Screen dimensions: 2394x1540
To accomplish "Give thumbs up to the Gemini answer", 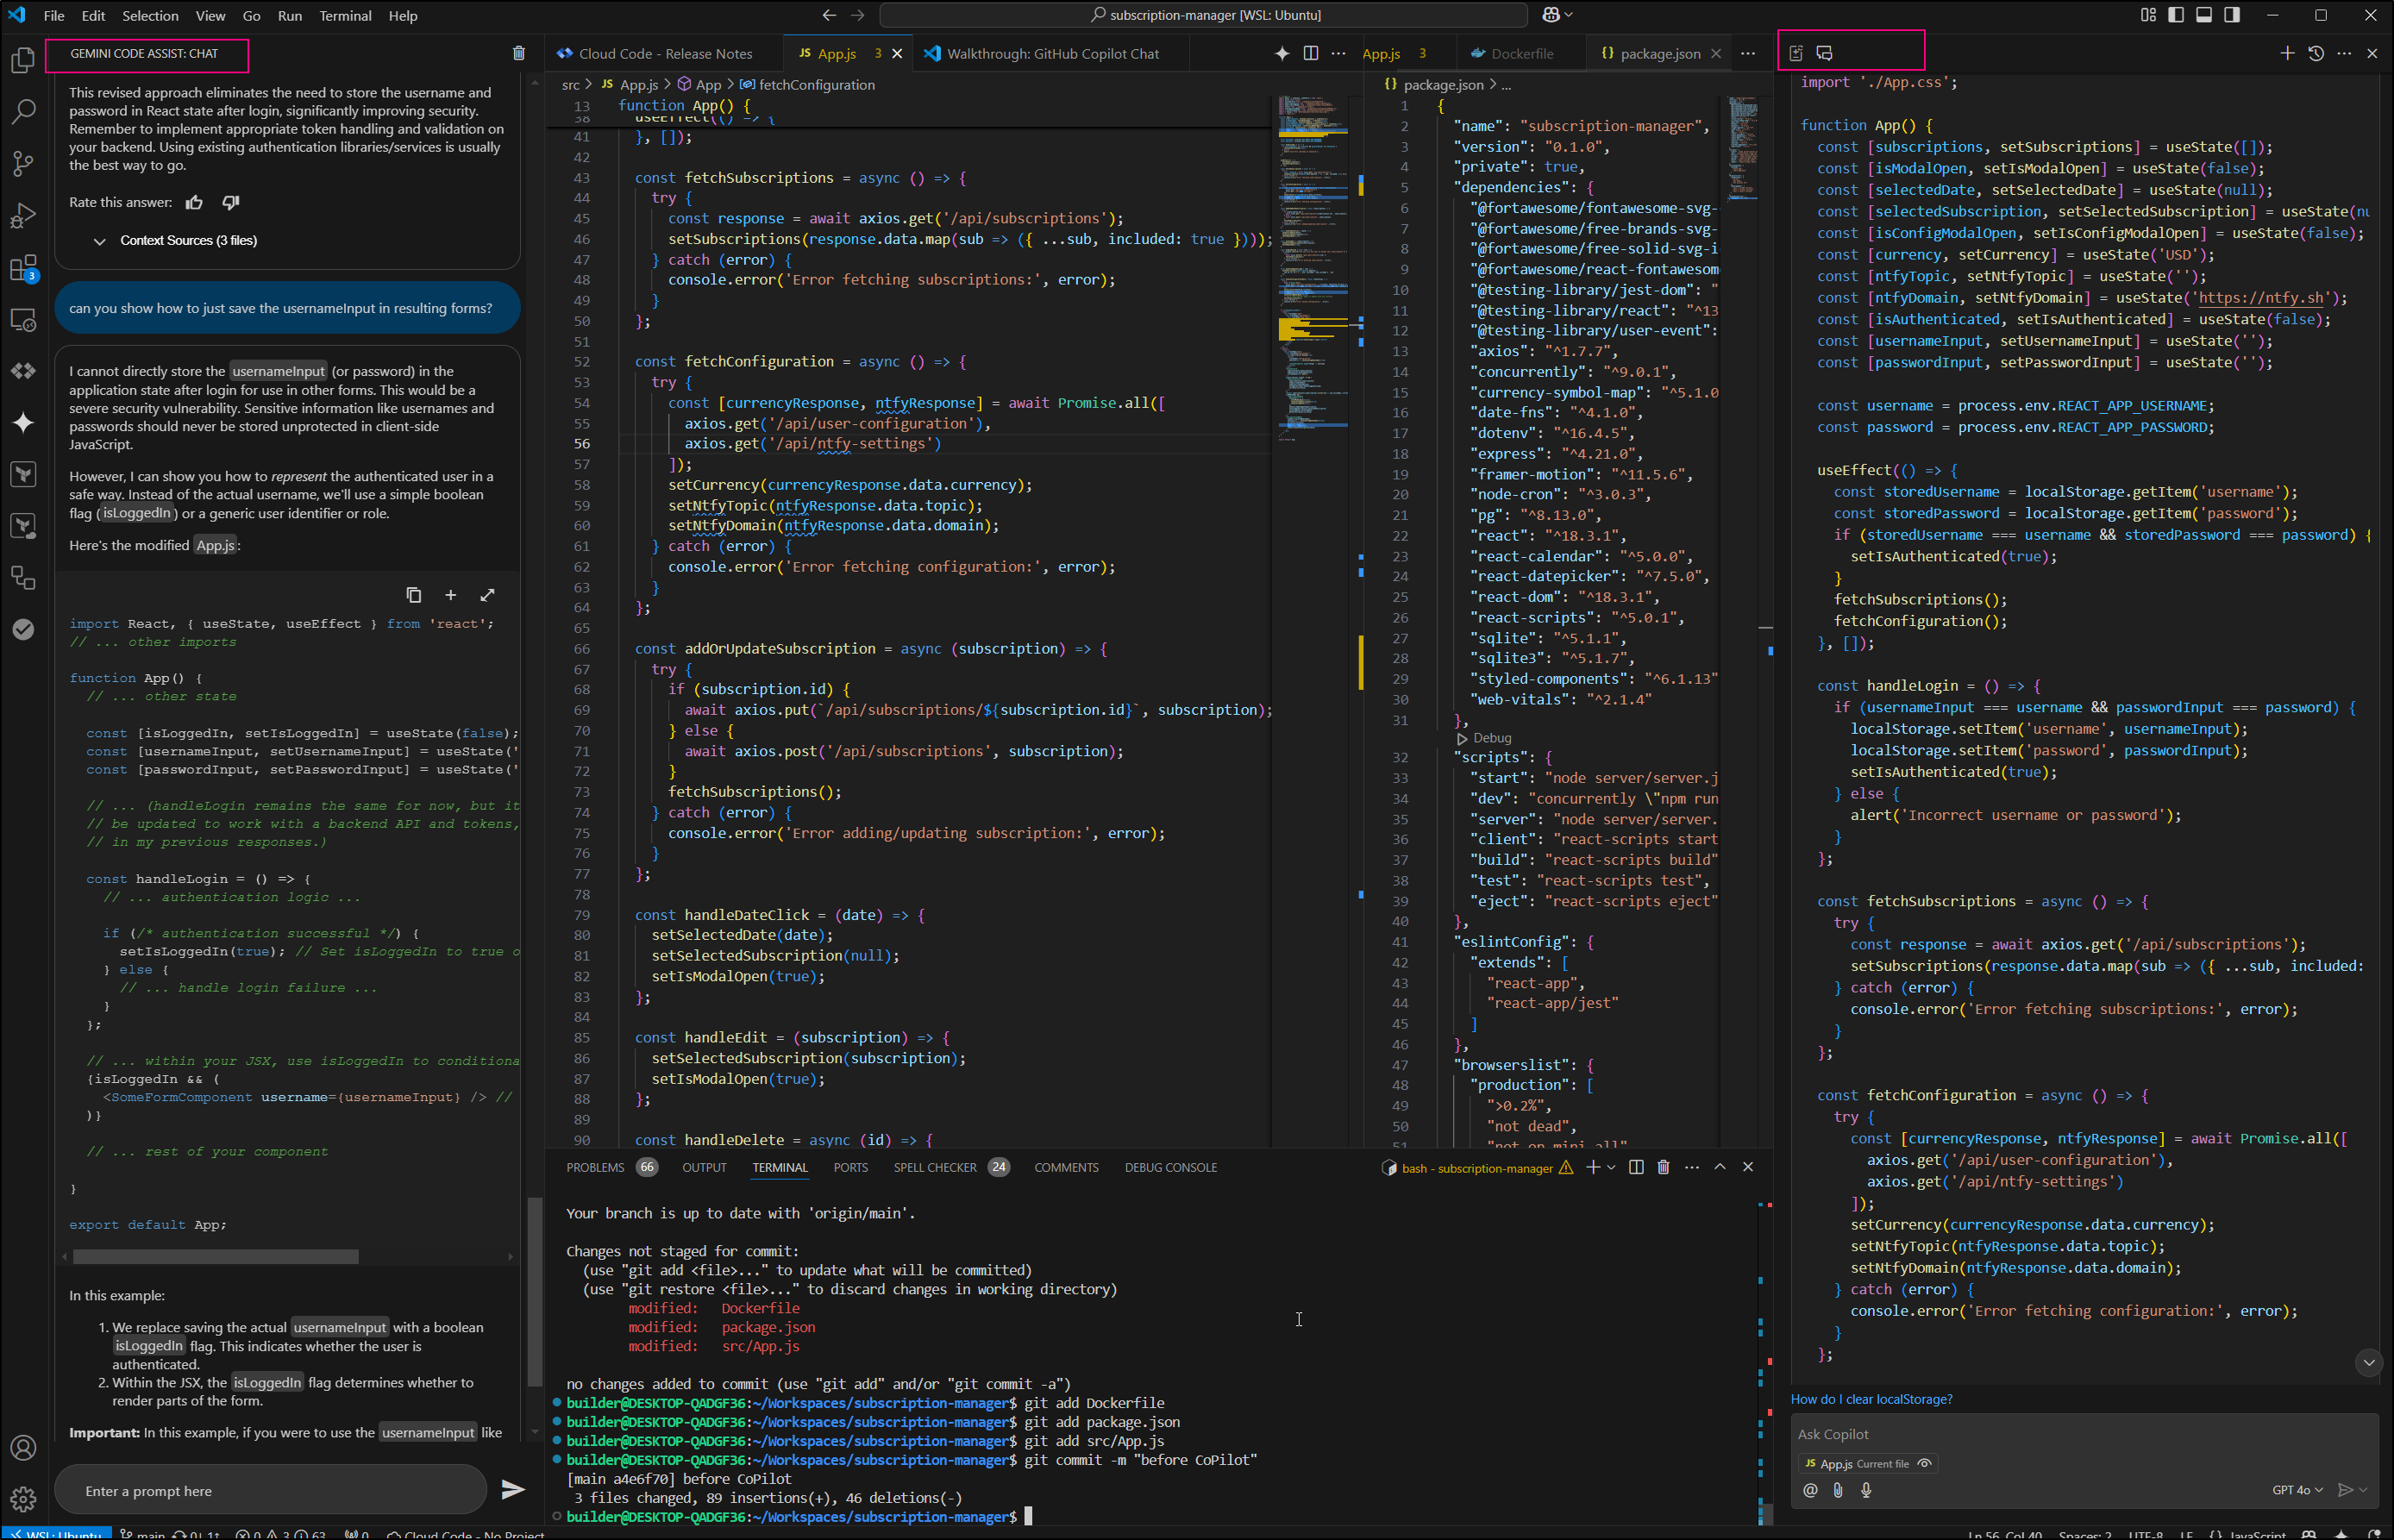I will click(194, 202).
